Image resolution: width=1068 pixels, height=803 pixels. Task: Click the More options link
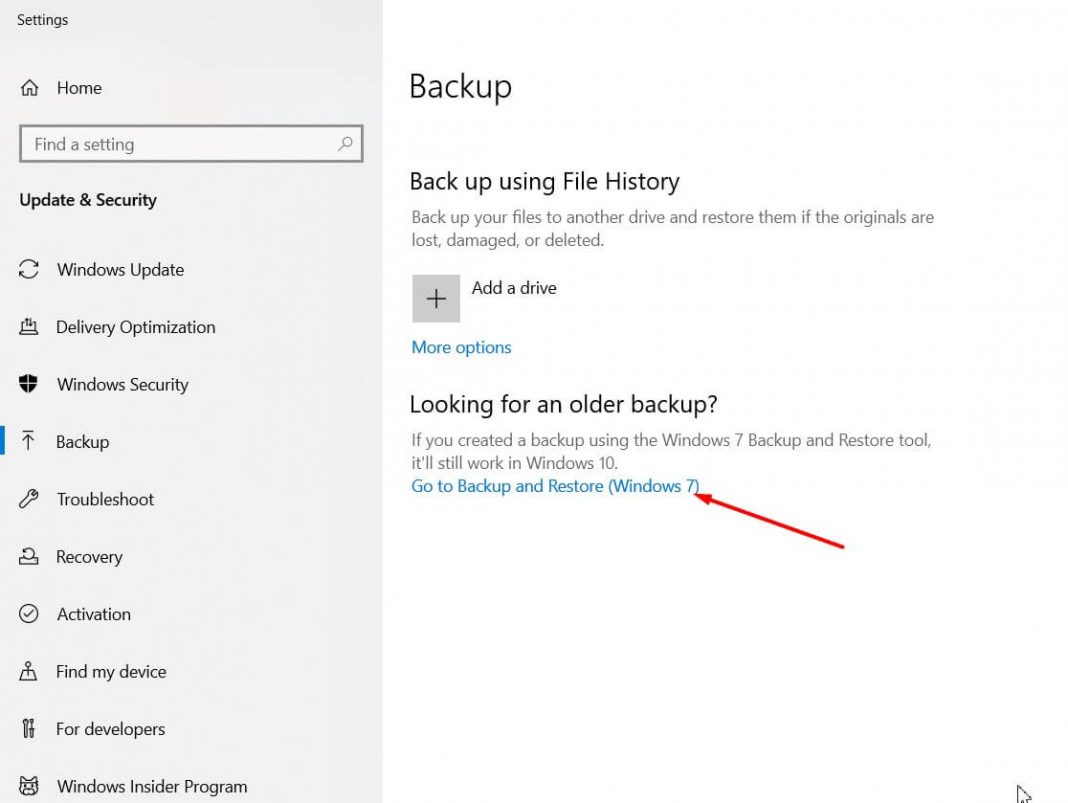click(461, 347)
